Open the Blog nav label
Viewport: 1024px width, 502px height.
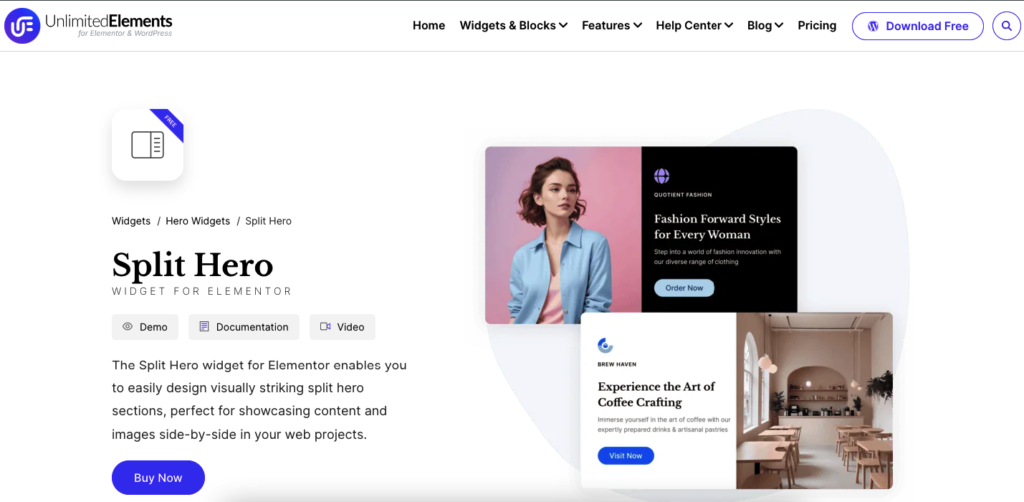(760, 25)
